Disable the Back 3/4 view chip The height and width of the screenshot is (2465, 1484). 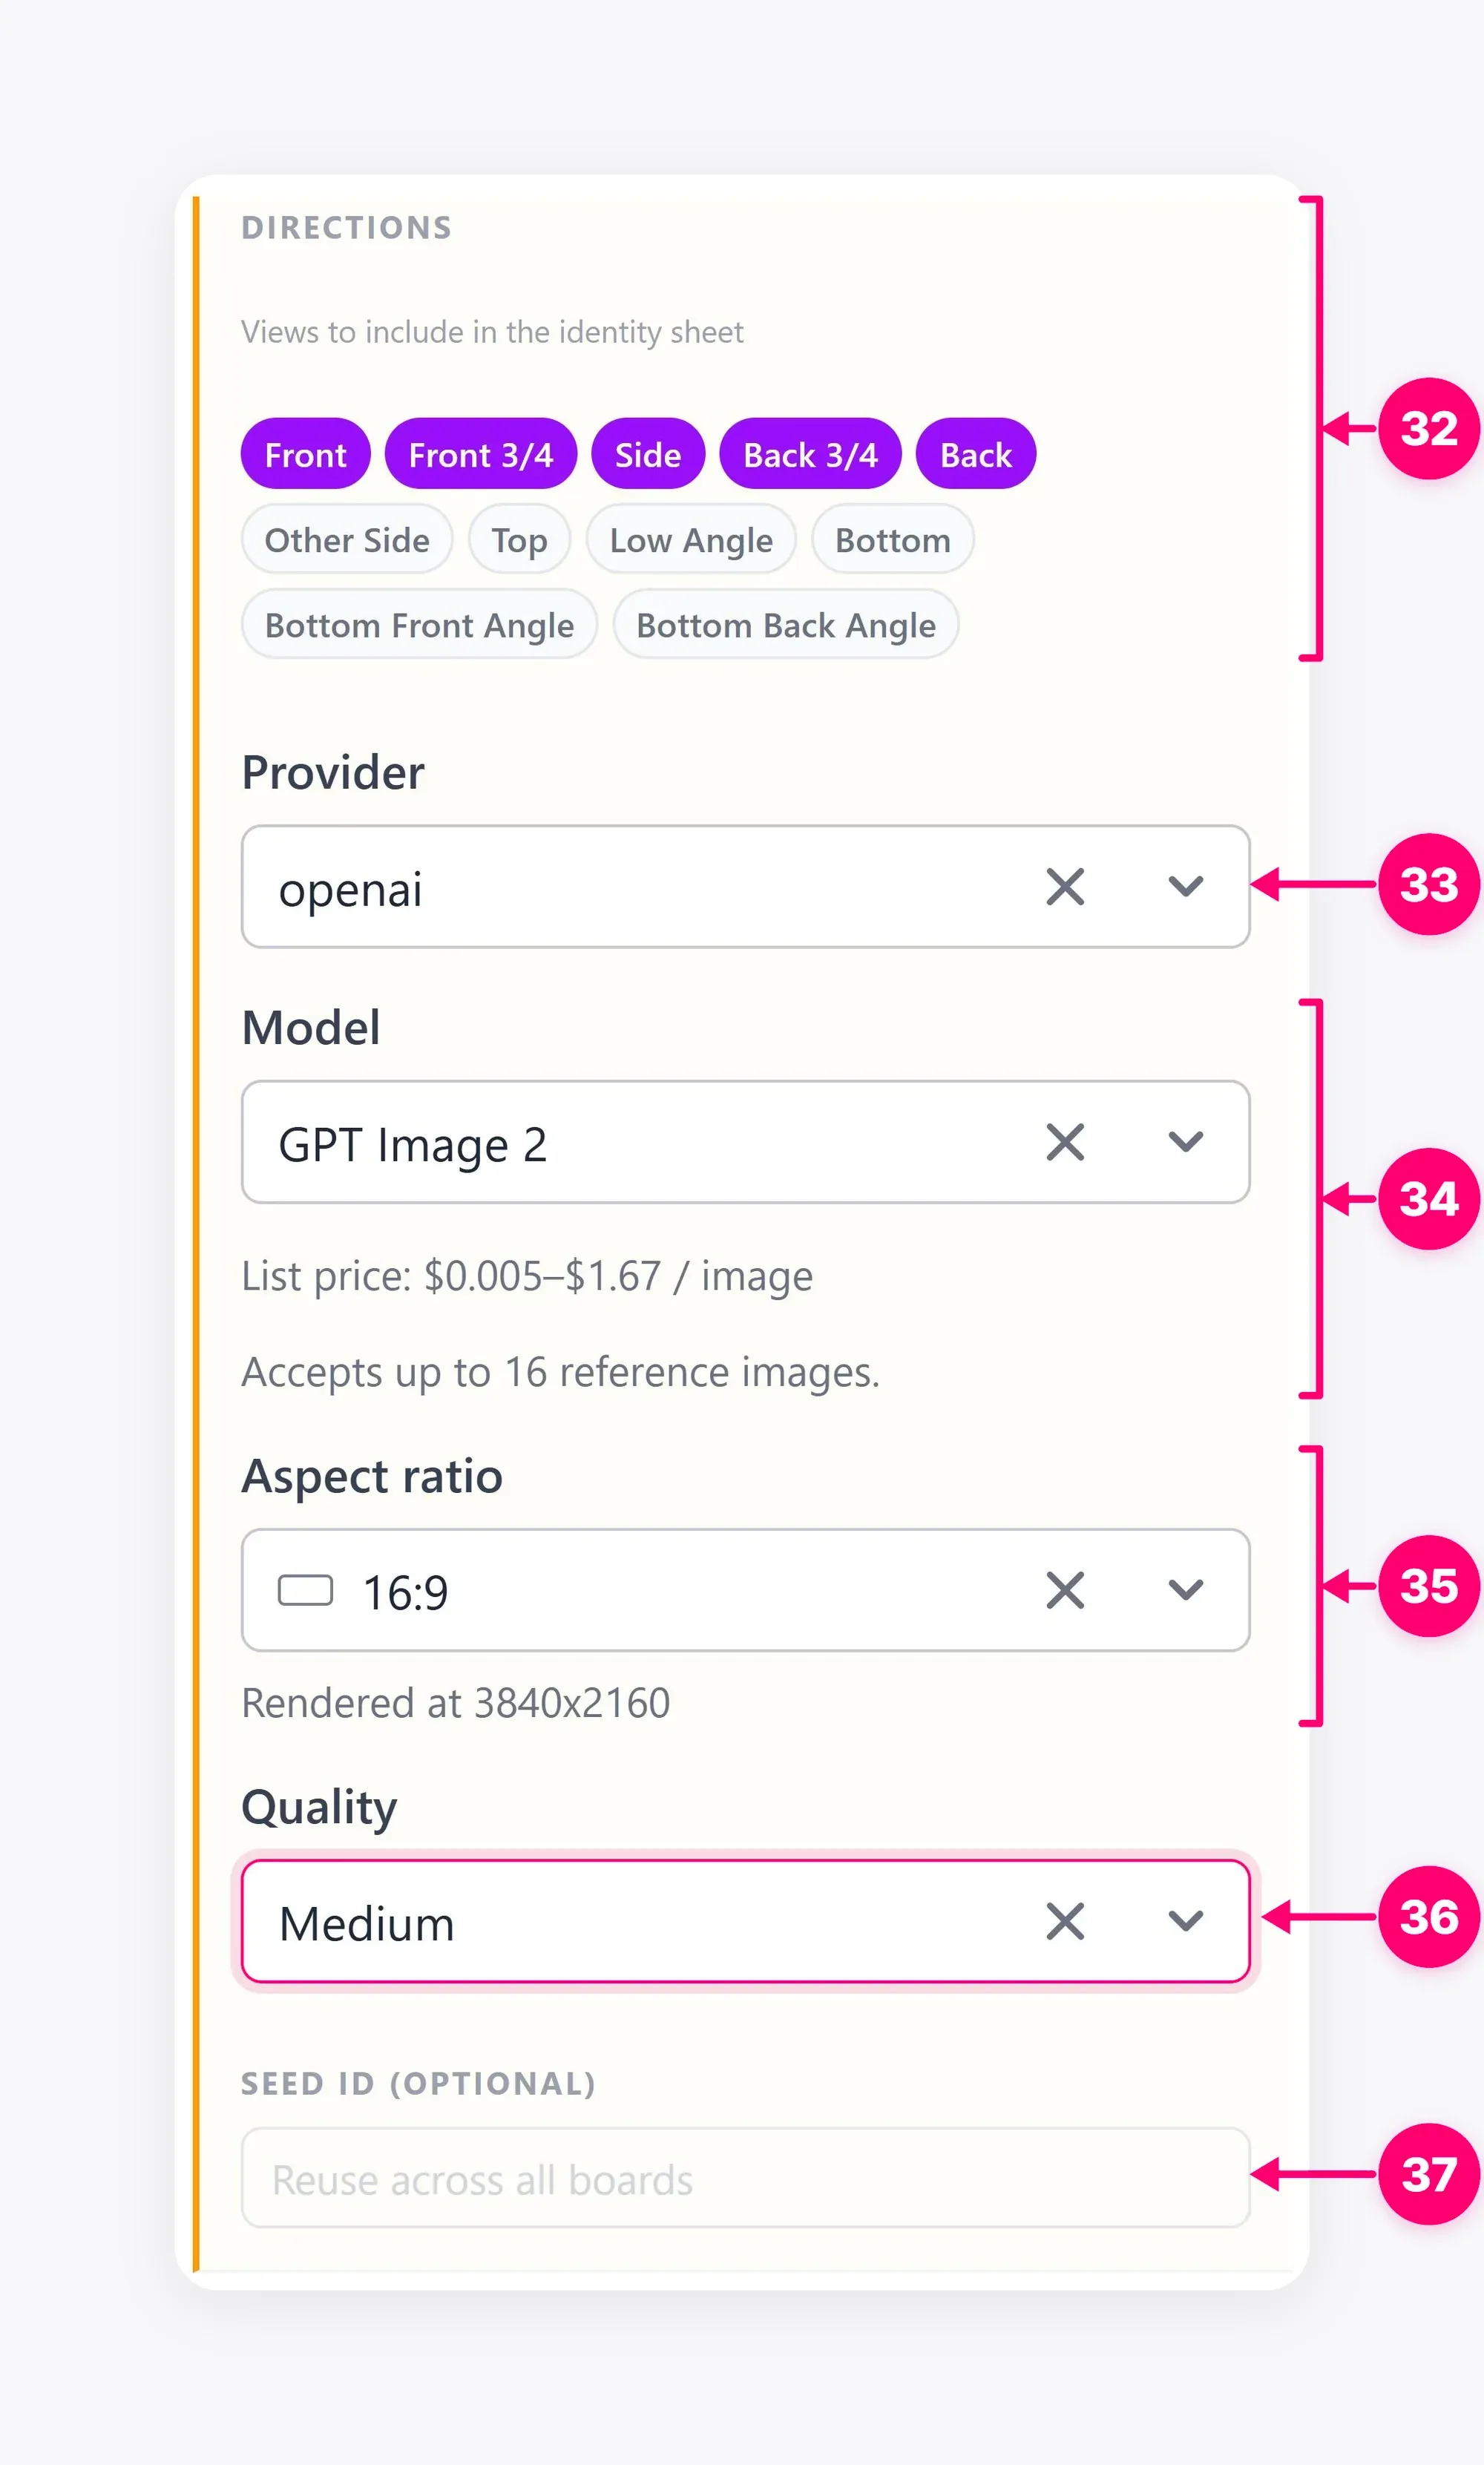pyautogui.click(x=810, y=454)
